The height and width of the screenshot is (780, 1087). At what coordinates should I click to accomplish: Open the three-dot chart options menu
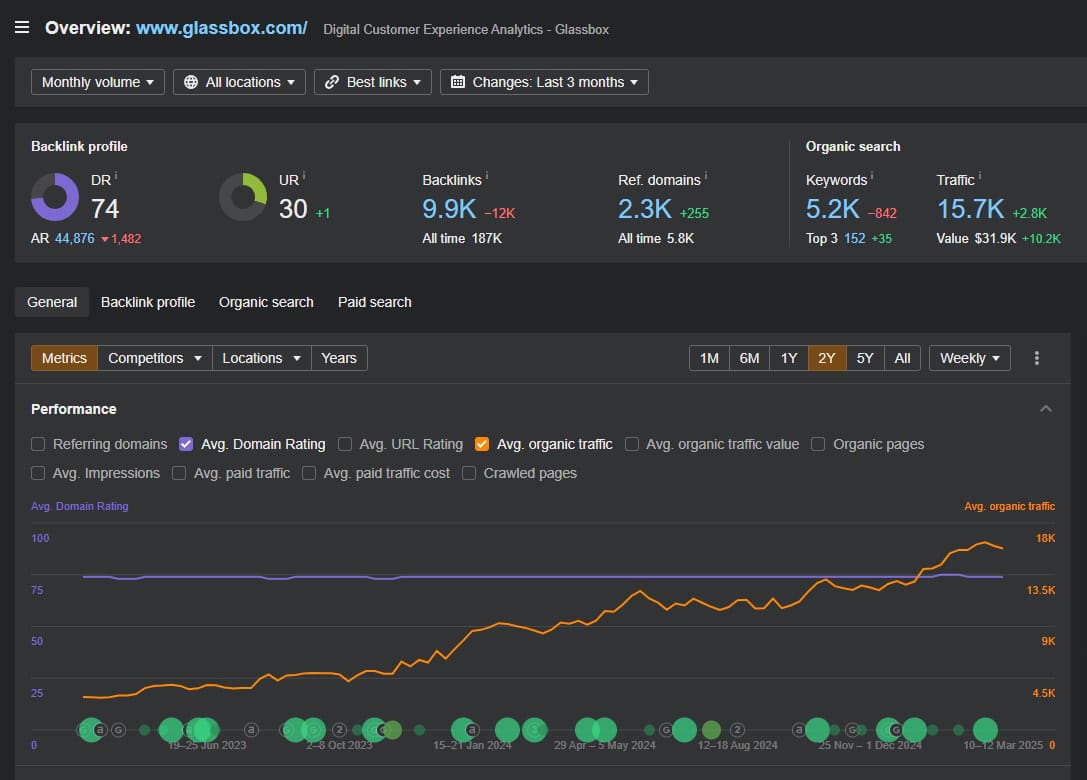1037,358
